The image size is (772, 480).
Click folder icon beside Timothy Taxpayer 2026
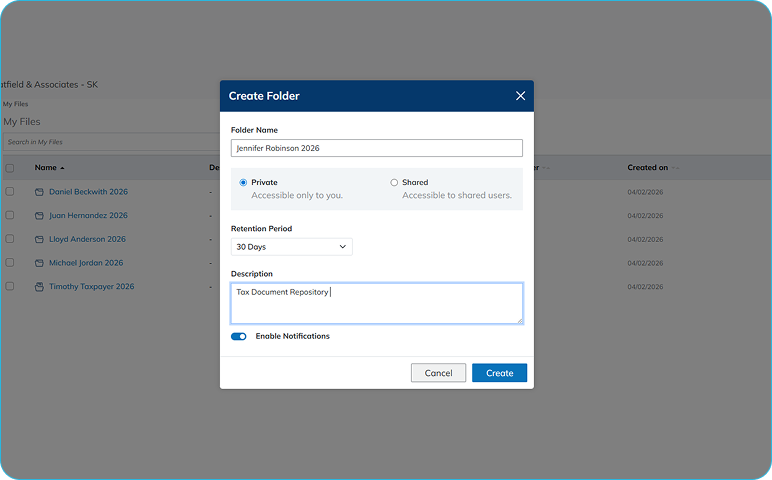click(39, 287)
